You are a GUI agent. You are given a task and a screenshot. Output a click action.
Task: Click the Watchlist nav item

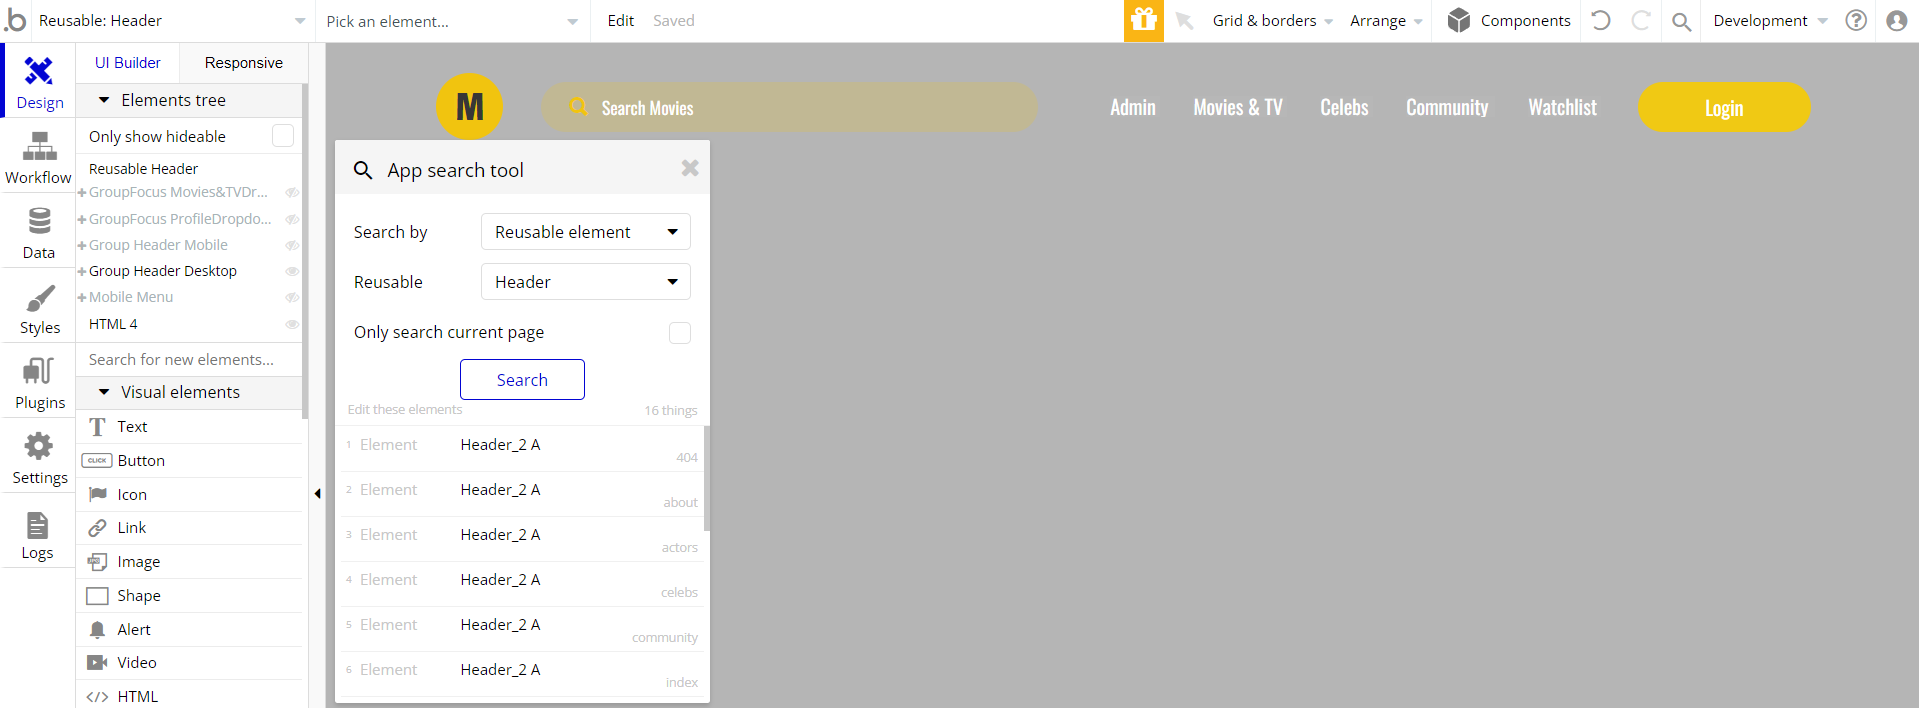coord(1562,107)
